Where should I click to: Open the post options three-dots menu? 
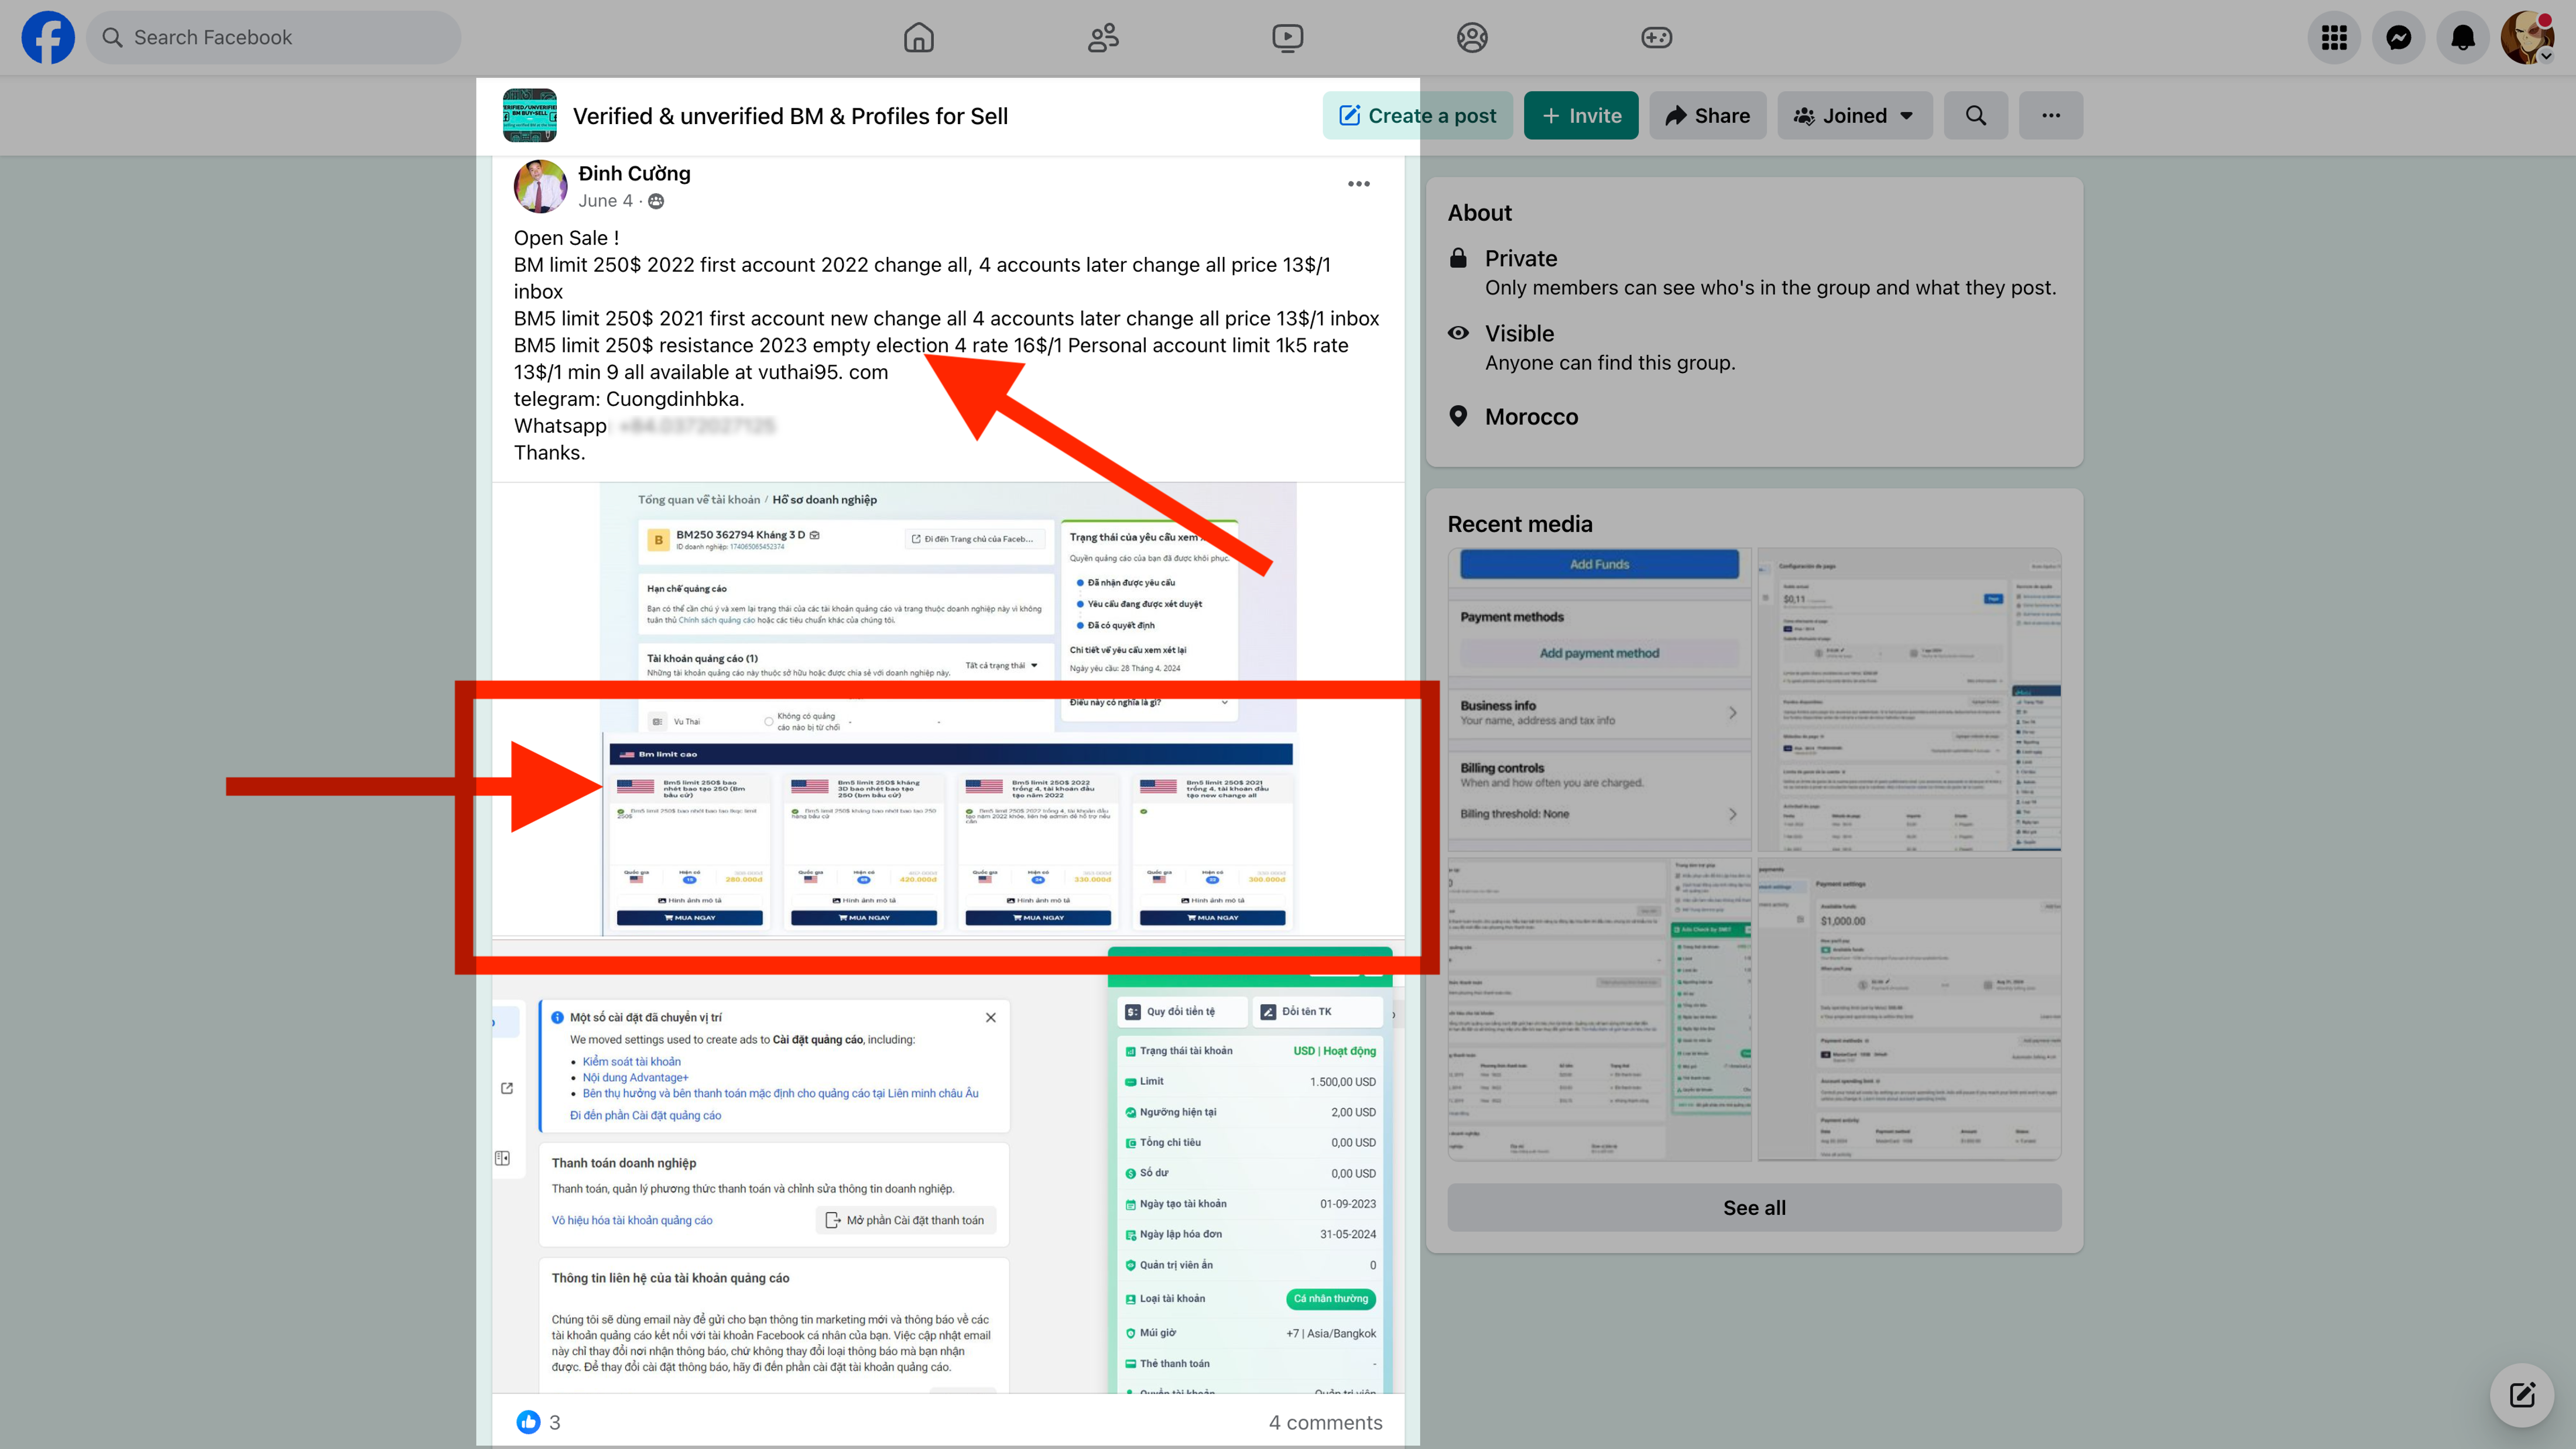click(x=1358, y=184)
